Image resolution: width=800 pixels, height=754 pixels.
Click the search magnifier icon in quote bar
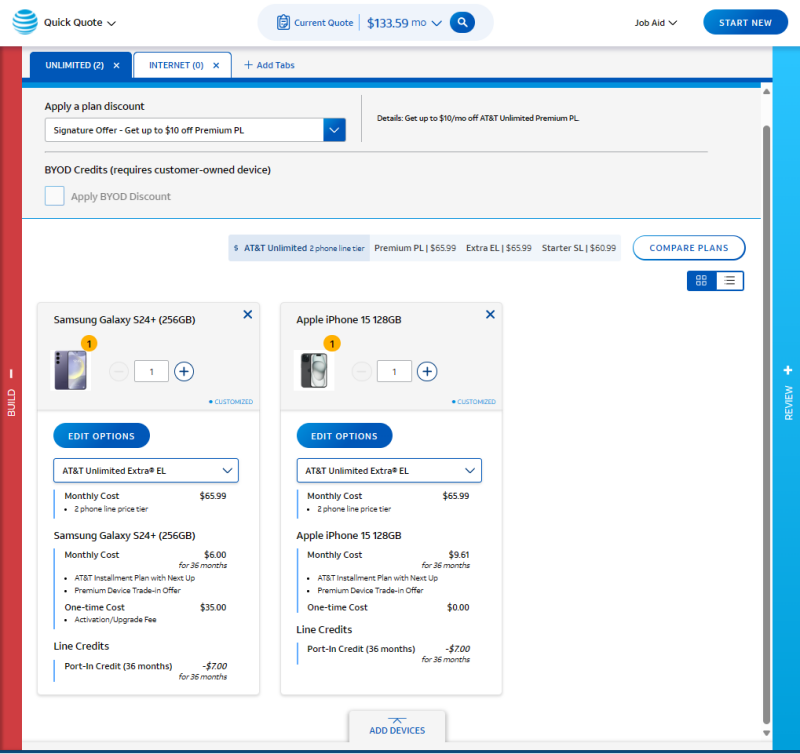click(462, 22)
